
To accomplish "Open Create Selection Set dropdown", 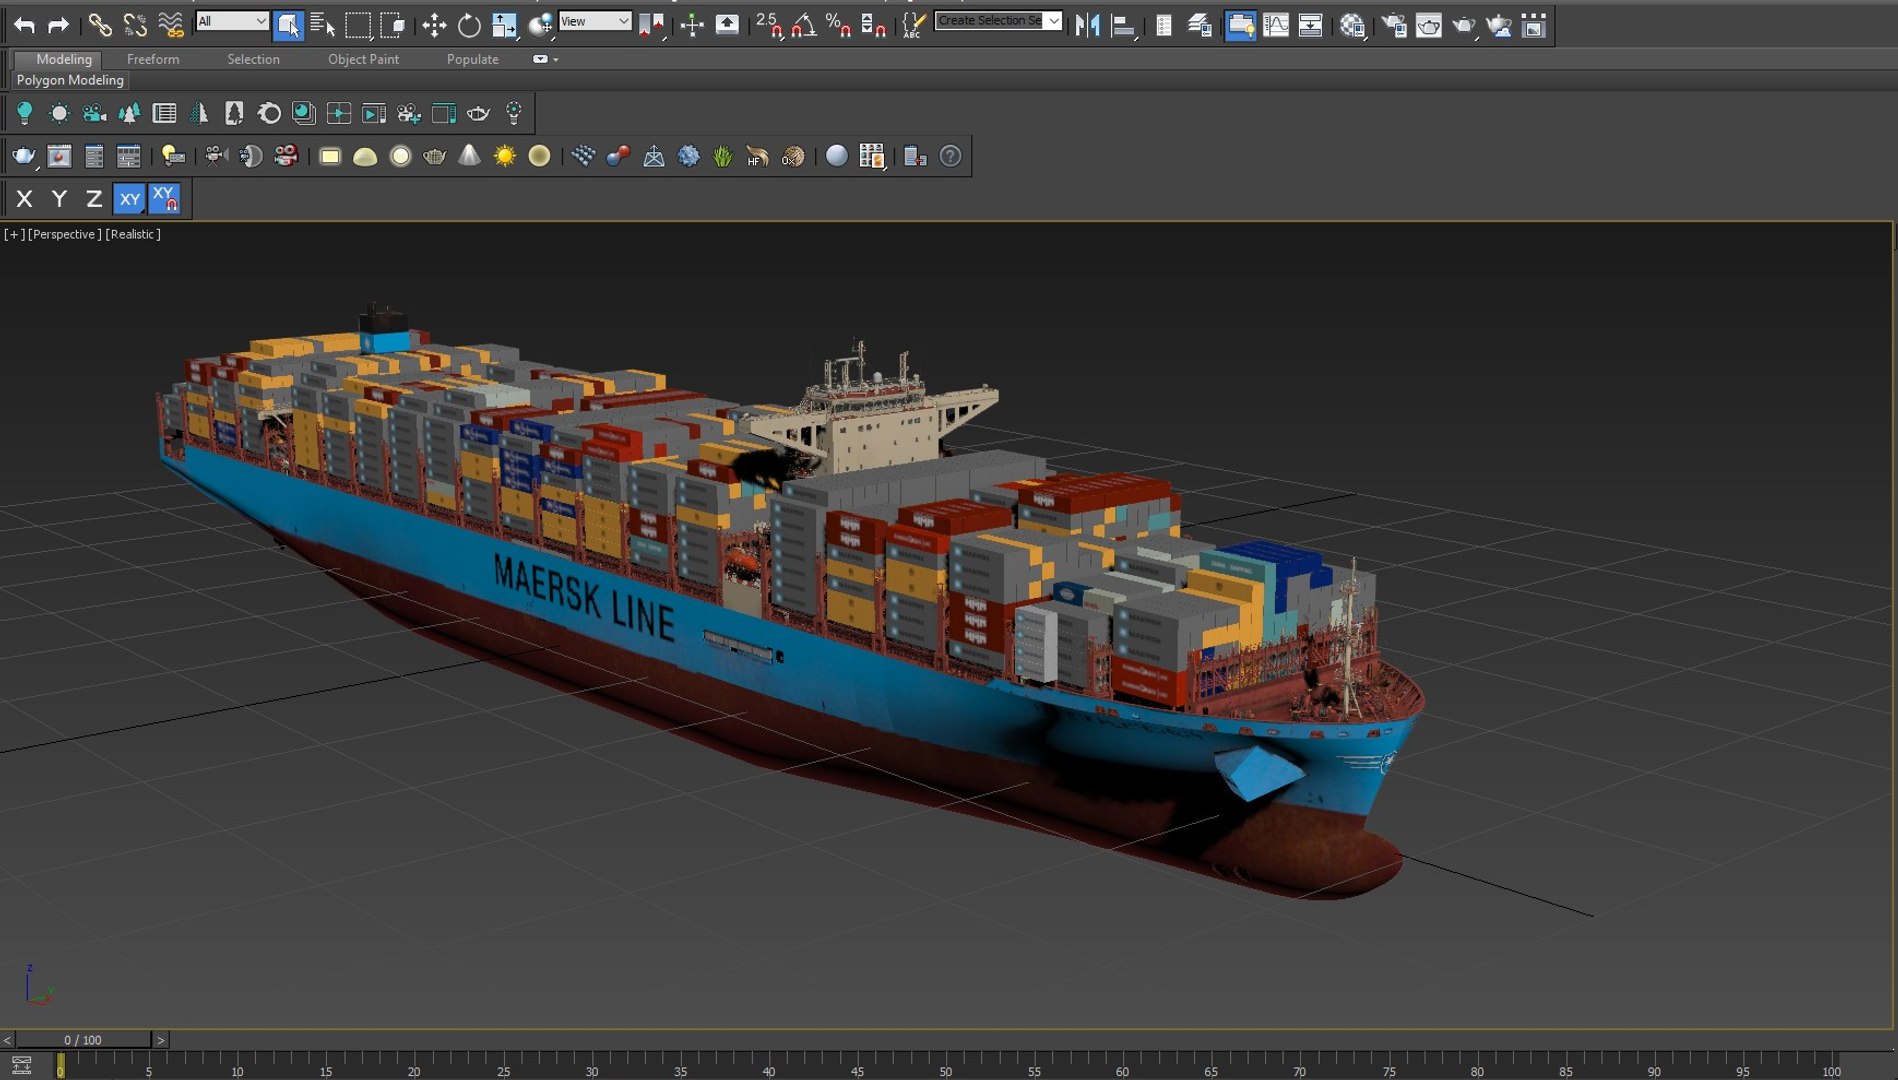I will [x=998, y=21].
